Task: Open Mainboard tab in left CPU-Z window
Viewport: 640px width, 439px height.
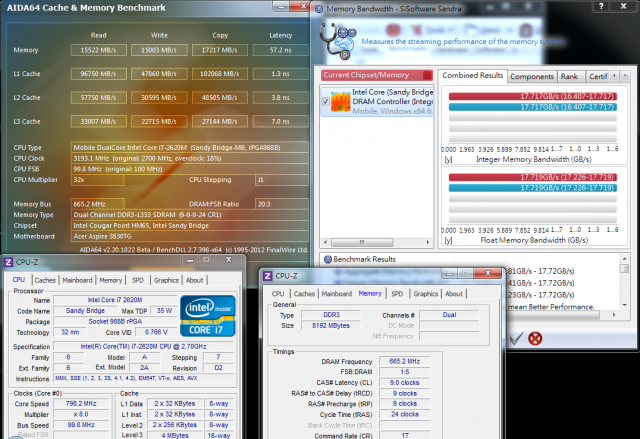Action: [77, 280]
